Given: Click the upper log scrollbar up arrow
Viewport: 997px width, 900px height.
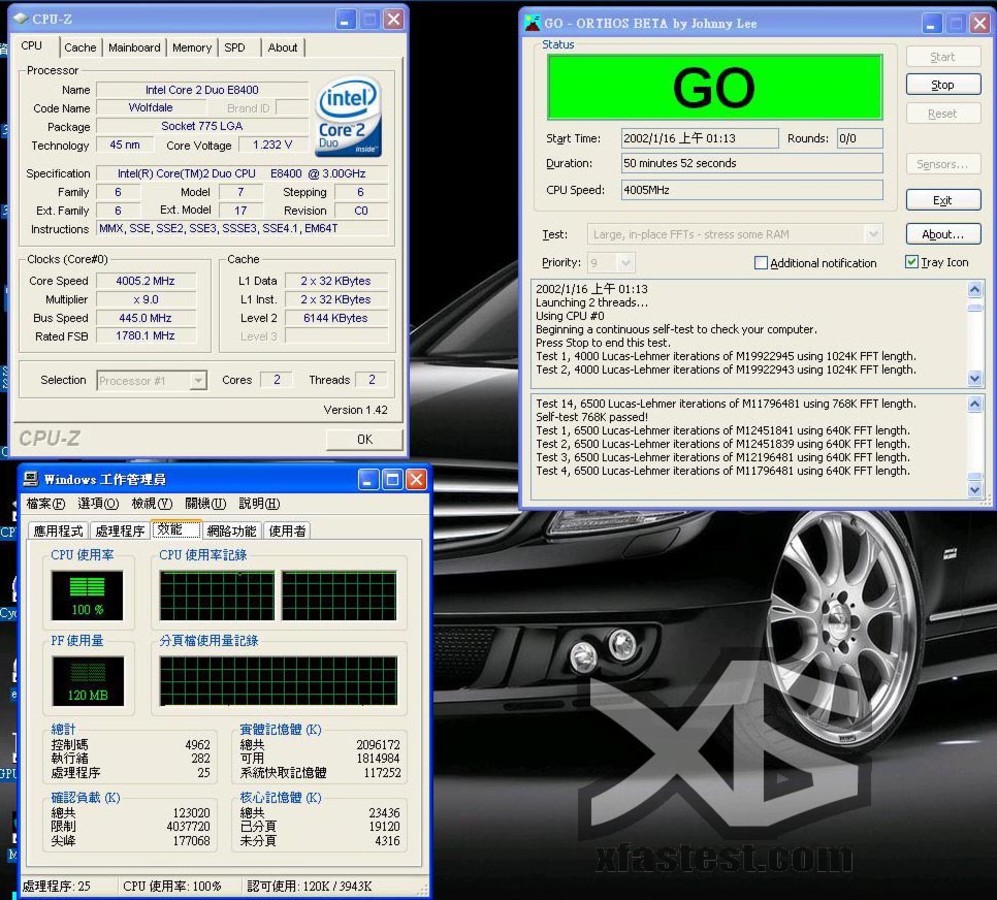Looking at the screenshot, I should click(975, 290).
